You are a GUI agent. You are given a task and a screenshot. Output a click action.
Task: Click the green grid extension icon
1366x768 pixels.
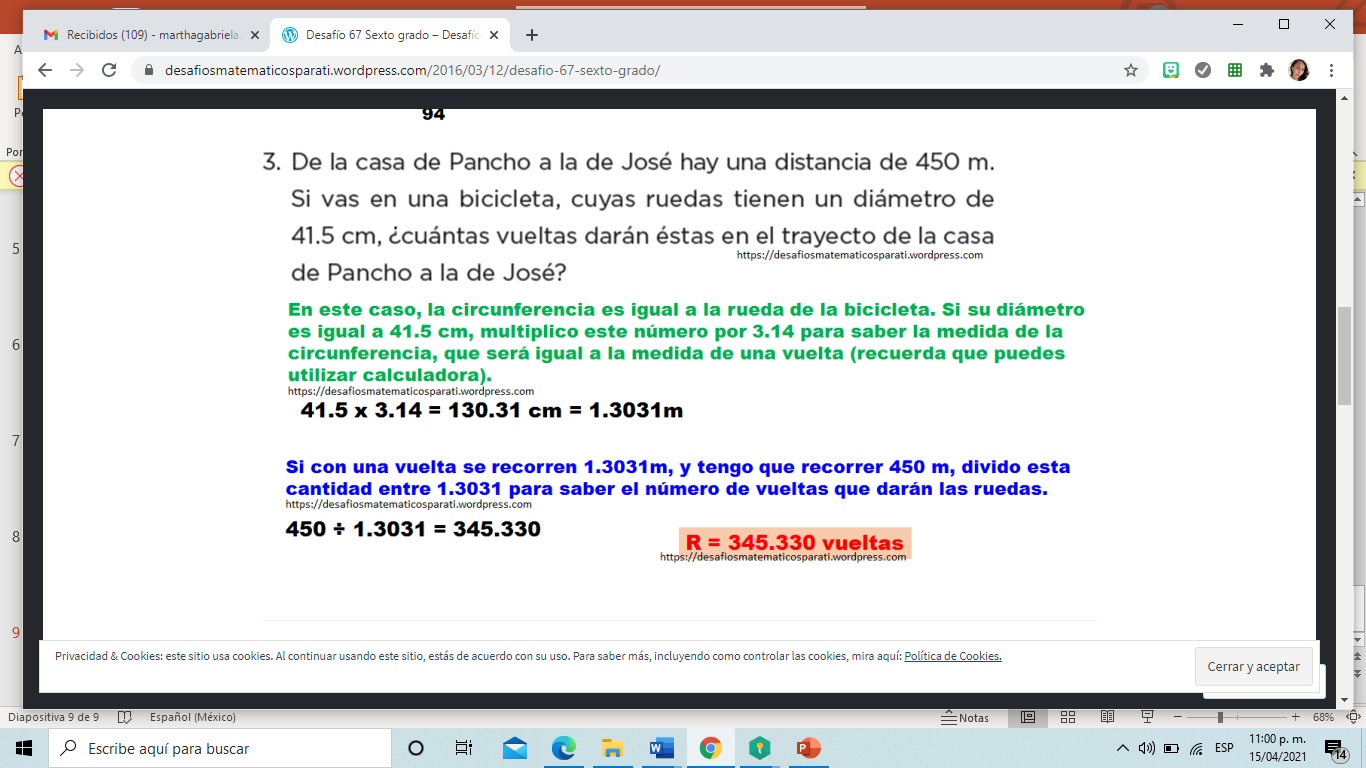pos(1235,70)
